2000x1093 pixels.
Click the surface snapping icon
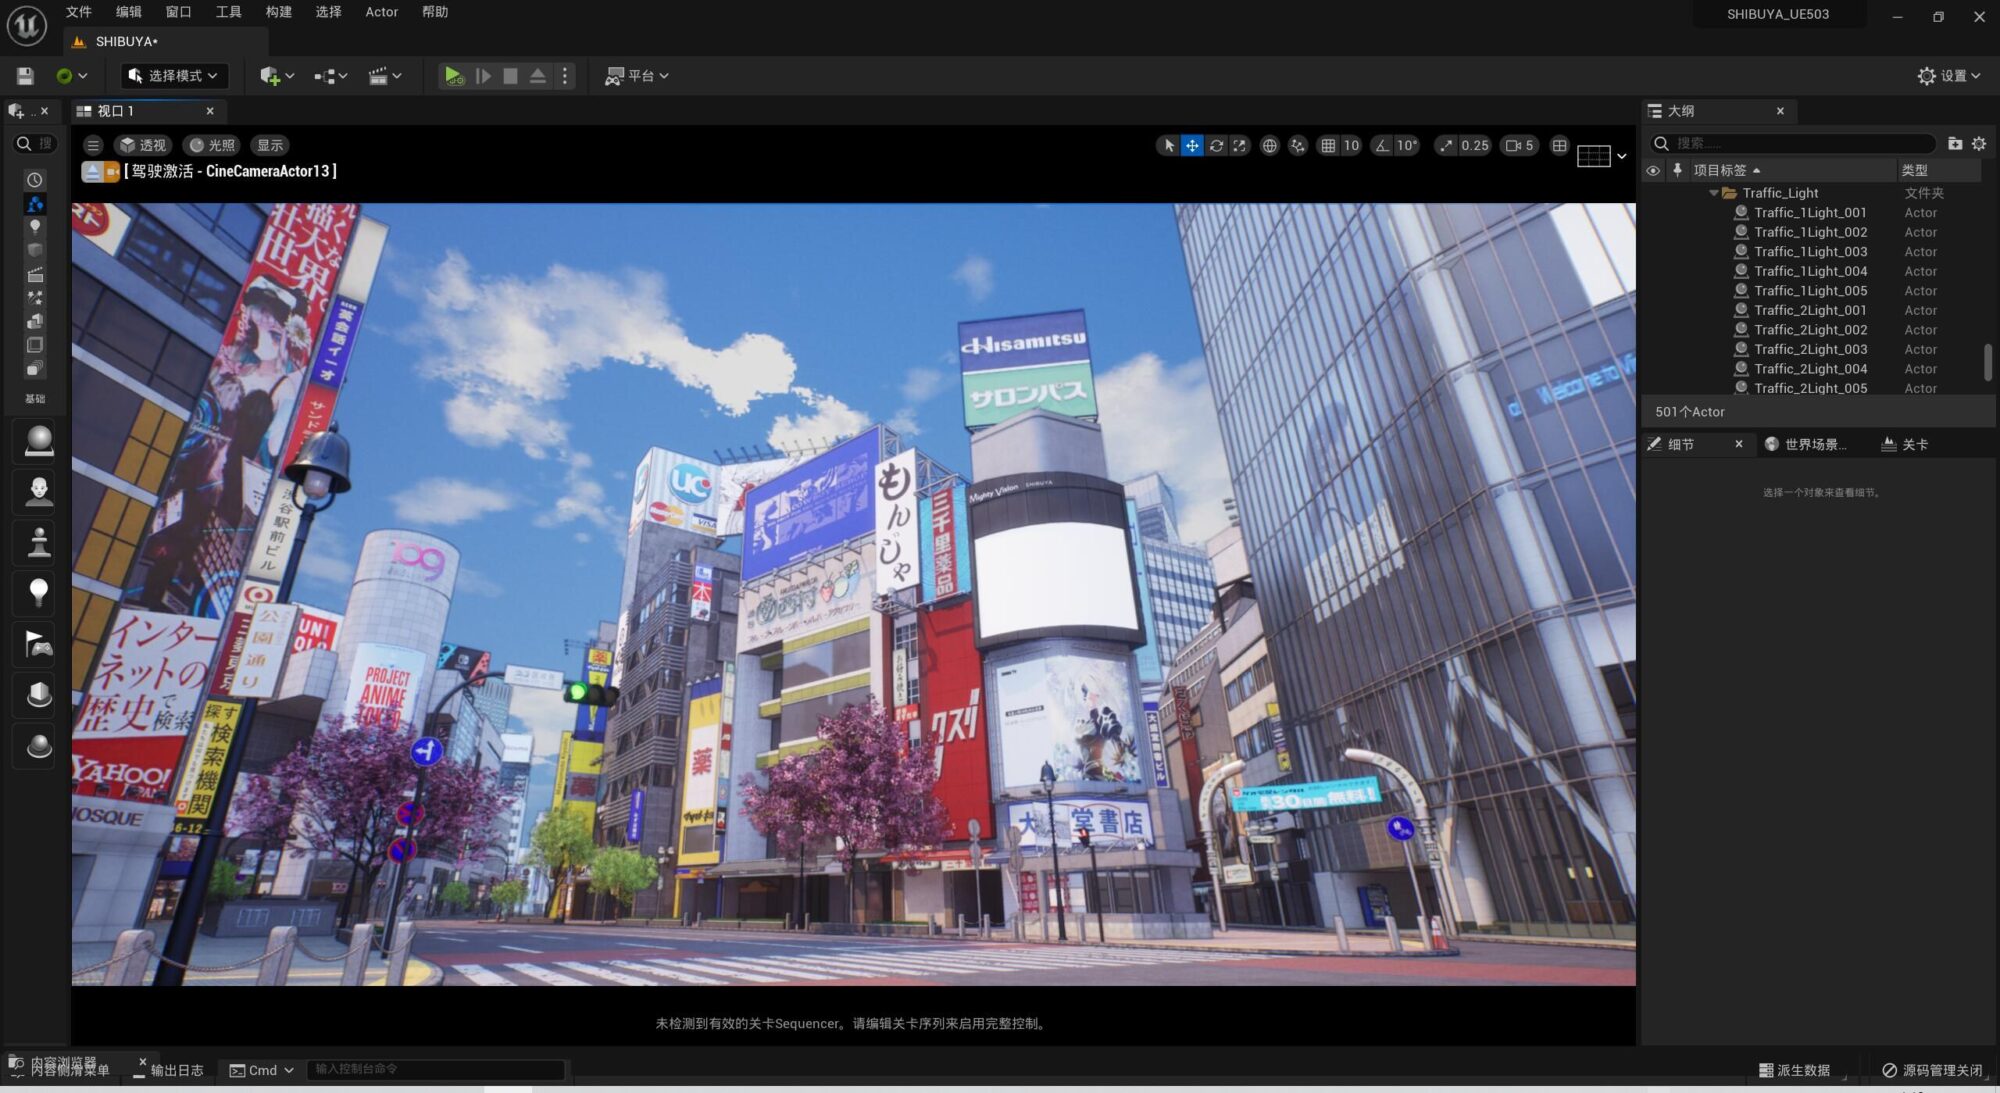[1298, 145]
